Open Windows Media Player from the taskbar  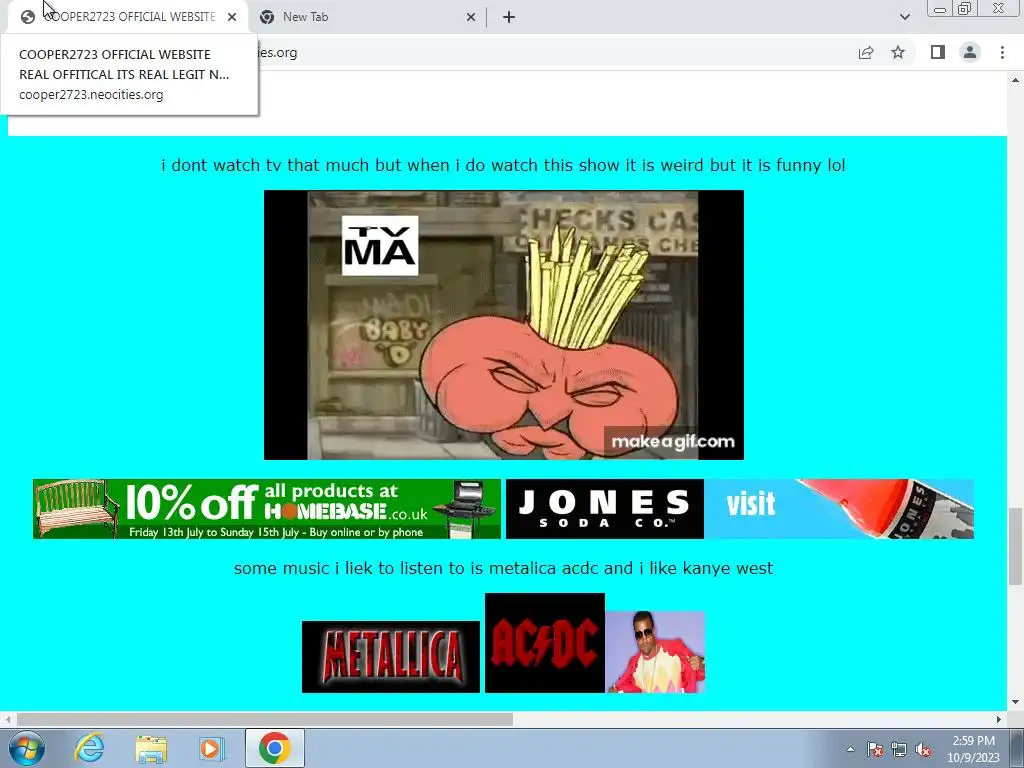pyautogui.click(x=211, y=748)
